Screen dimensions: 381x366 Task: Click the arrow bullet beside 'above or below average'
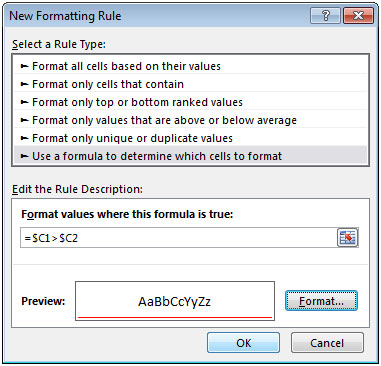[x=24, y=120]
